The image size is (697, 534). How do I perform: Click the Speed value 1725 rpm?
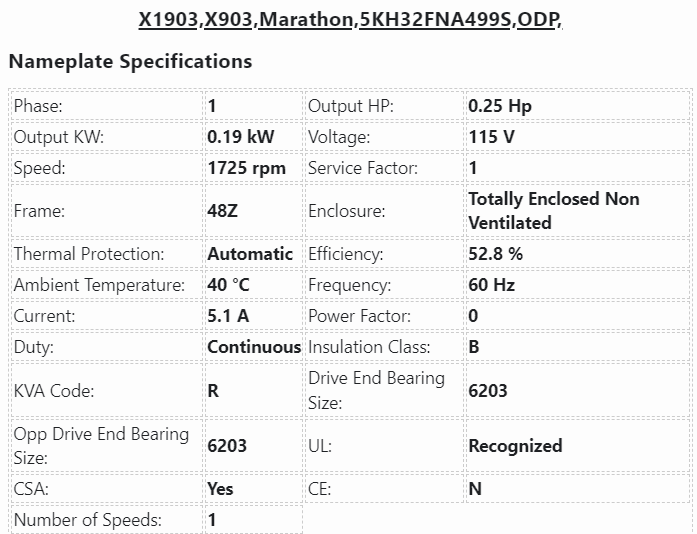click(246, 168)
